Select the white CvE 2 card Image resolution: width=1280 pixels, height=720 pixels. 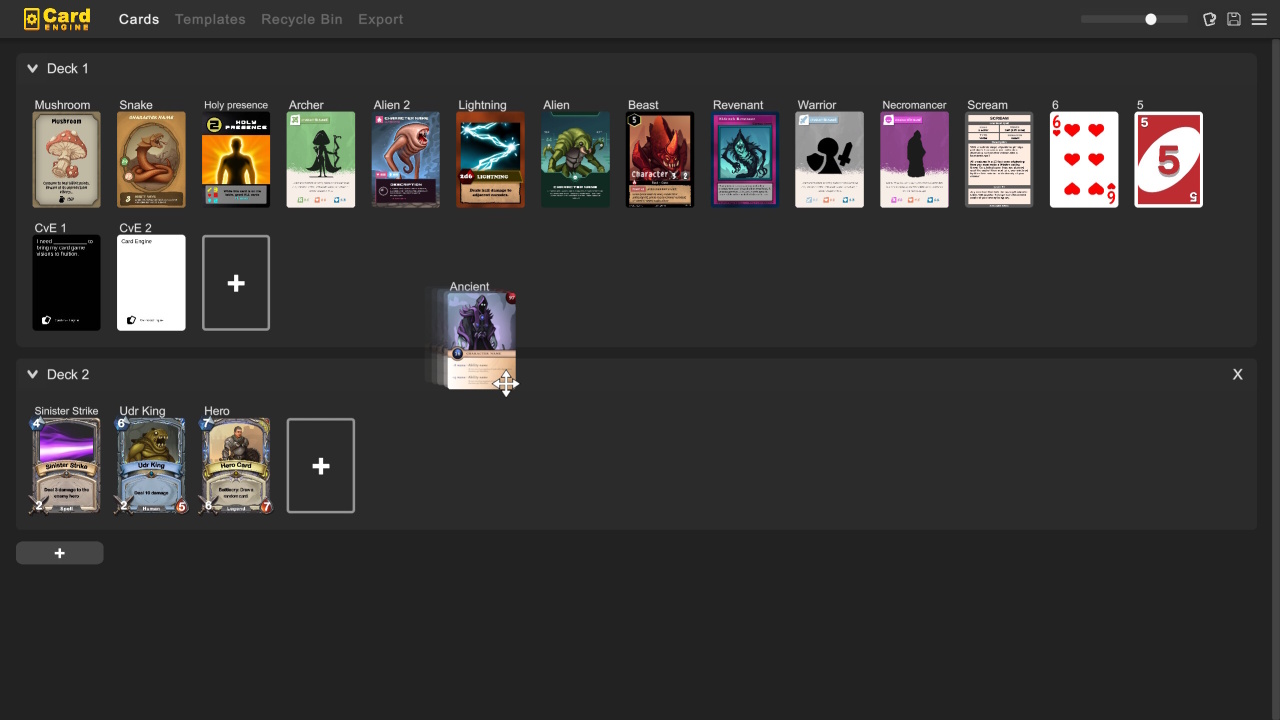pyautogui.click(x=152, y=283)
